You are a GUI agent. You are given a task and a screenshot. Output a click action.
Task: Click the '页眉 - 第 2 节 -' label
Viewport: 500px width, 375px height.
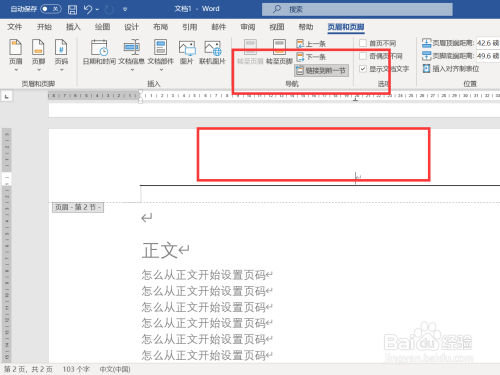coord(78,207)
